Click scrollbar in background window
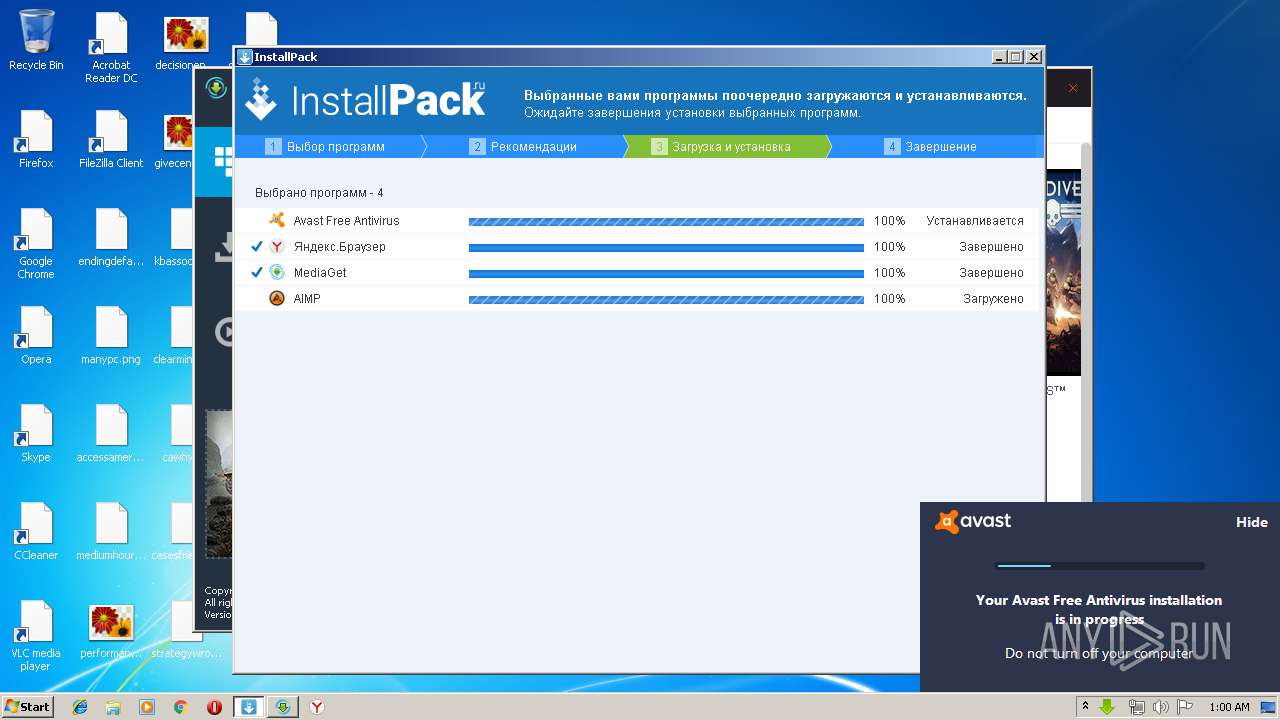 tap(1086, 320)
